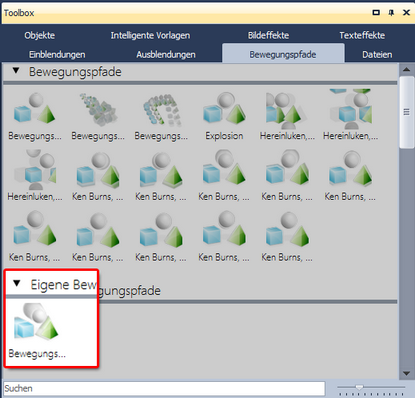415x398 pixels.
Task: Click the pin icon in Toolbox title bar
Action: 391,13
